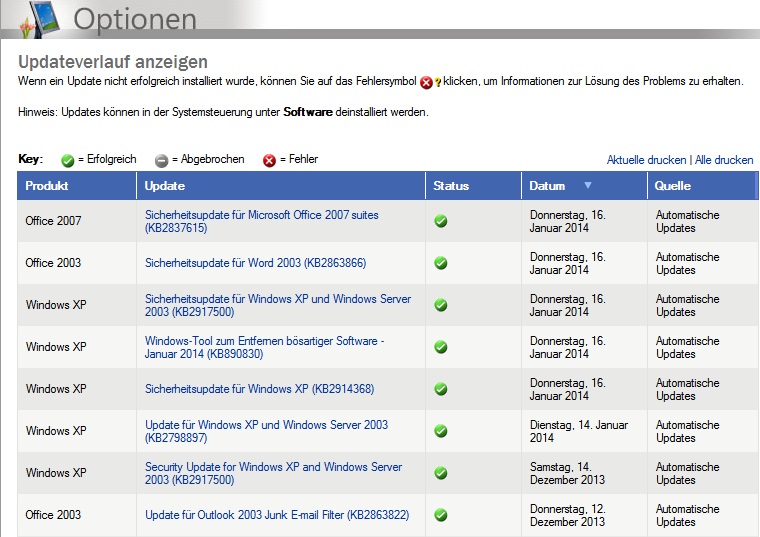
Task: Click the grey Abgebrochen icon in the key
Action: pos(161,160)
